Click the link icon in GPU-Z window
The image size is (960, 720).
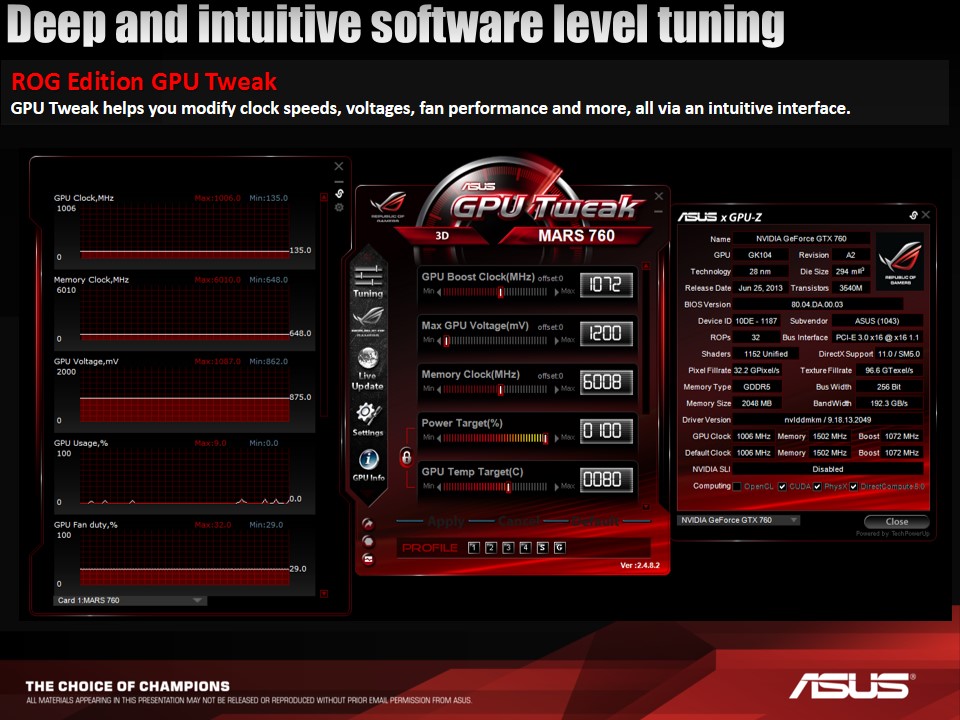click(913, 215)
